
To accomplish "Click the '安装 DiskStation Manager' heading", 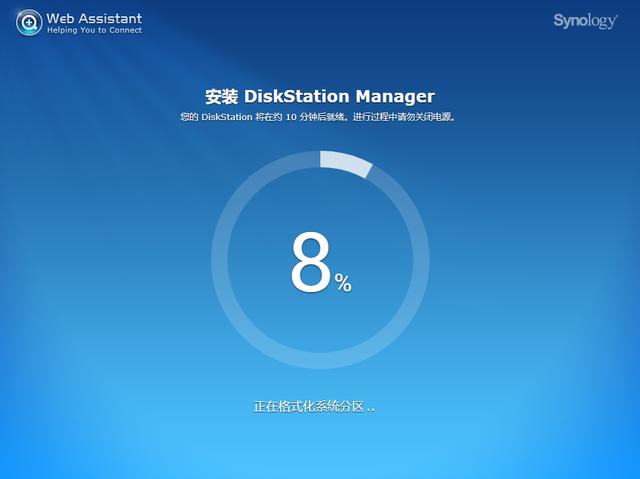I will (320, 97).
